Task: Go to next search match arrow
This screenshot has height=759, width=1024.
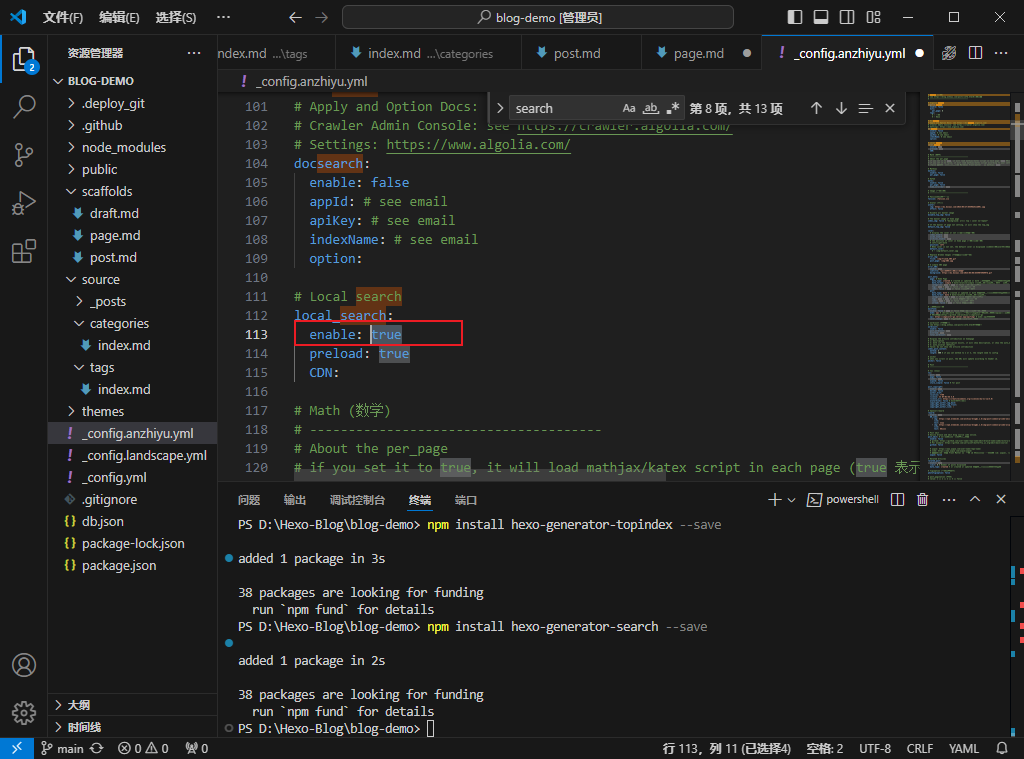Action: tap(841, 108)
